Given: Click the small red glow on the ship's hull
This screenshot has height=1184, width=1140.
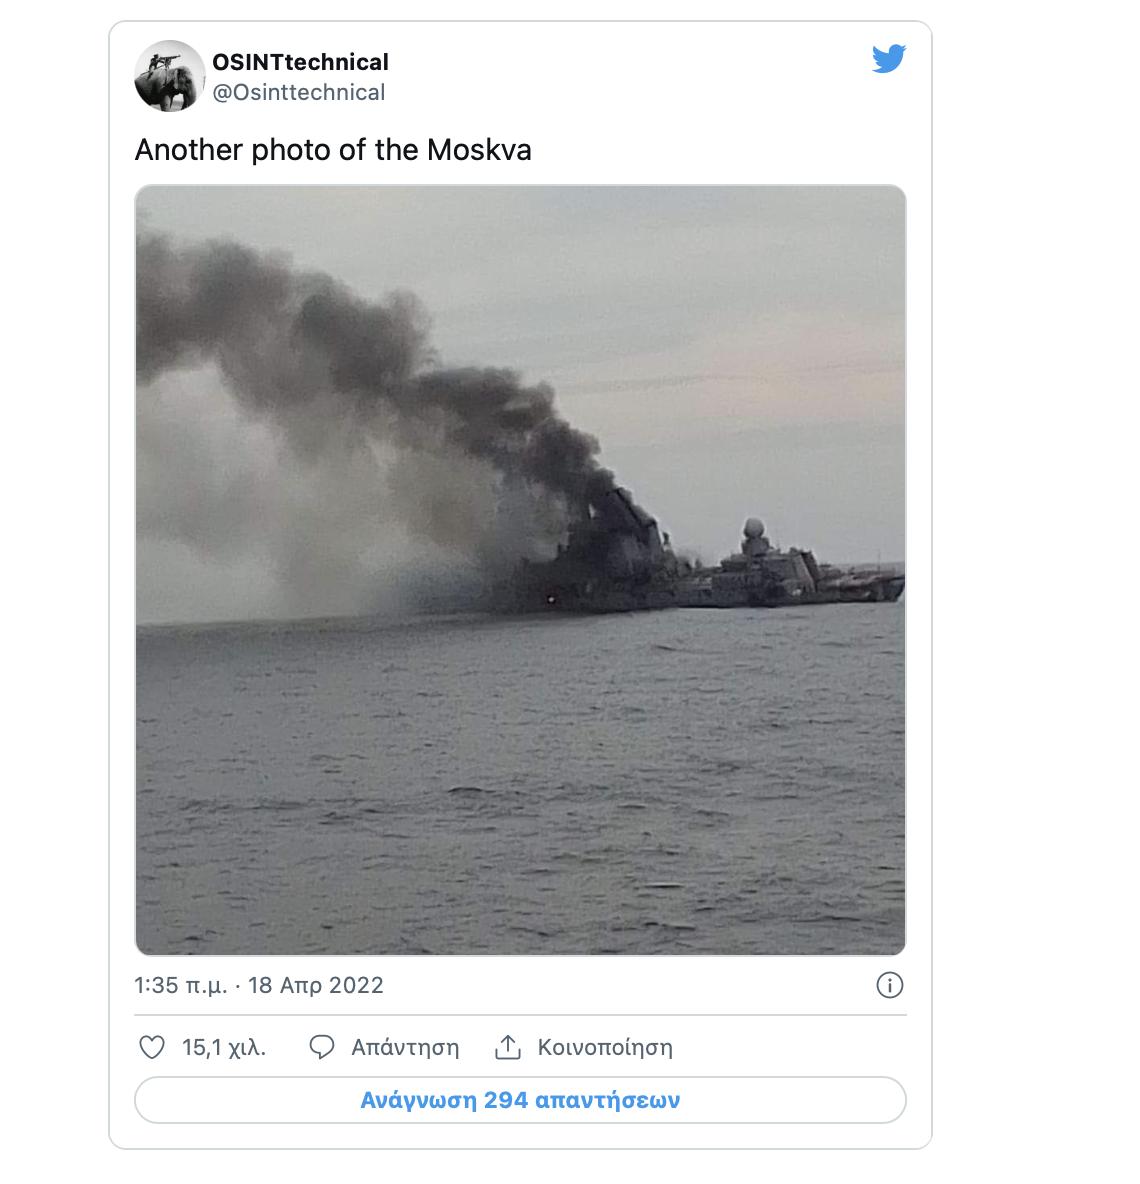Looking at the screenshot, I should [552, 599].
